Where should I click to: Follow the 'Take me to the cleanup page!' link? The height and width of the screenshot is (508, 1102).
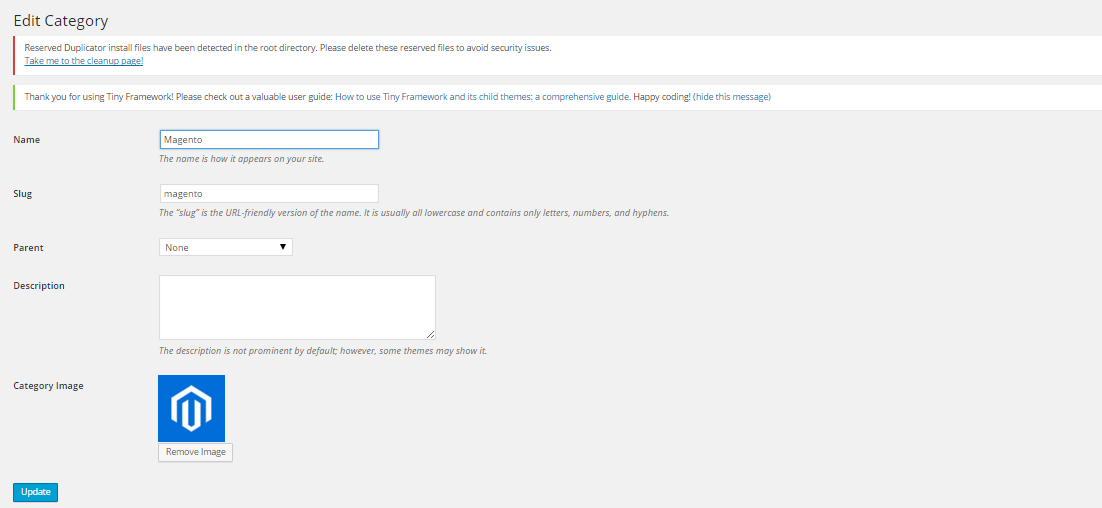coord(84,61)
